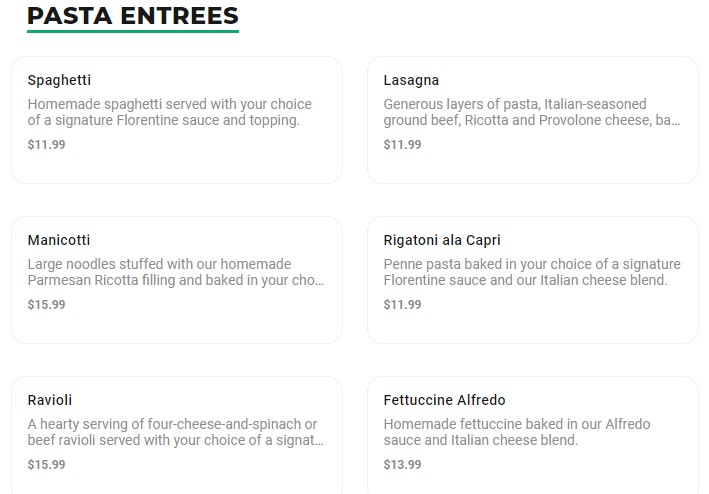Click the Fettuccine Alfredo description text
Image resolution: width=709 pixels, height=494 pixels.
click(514, 432)
